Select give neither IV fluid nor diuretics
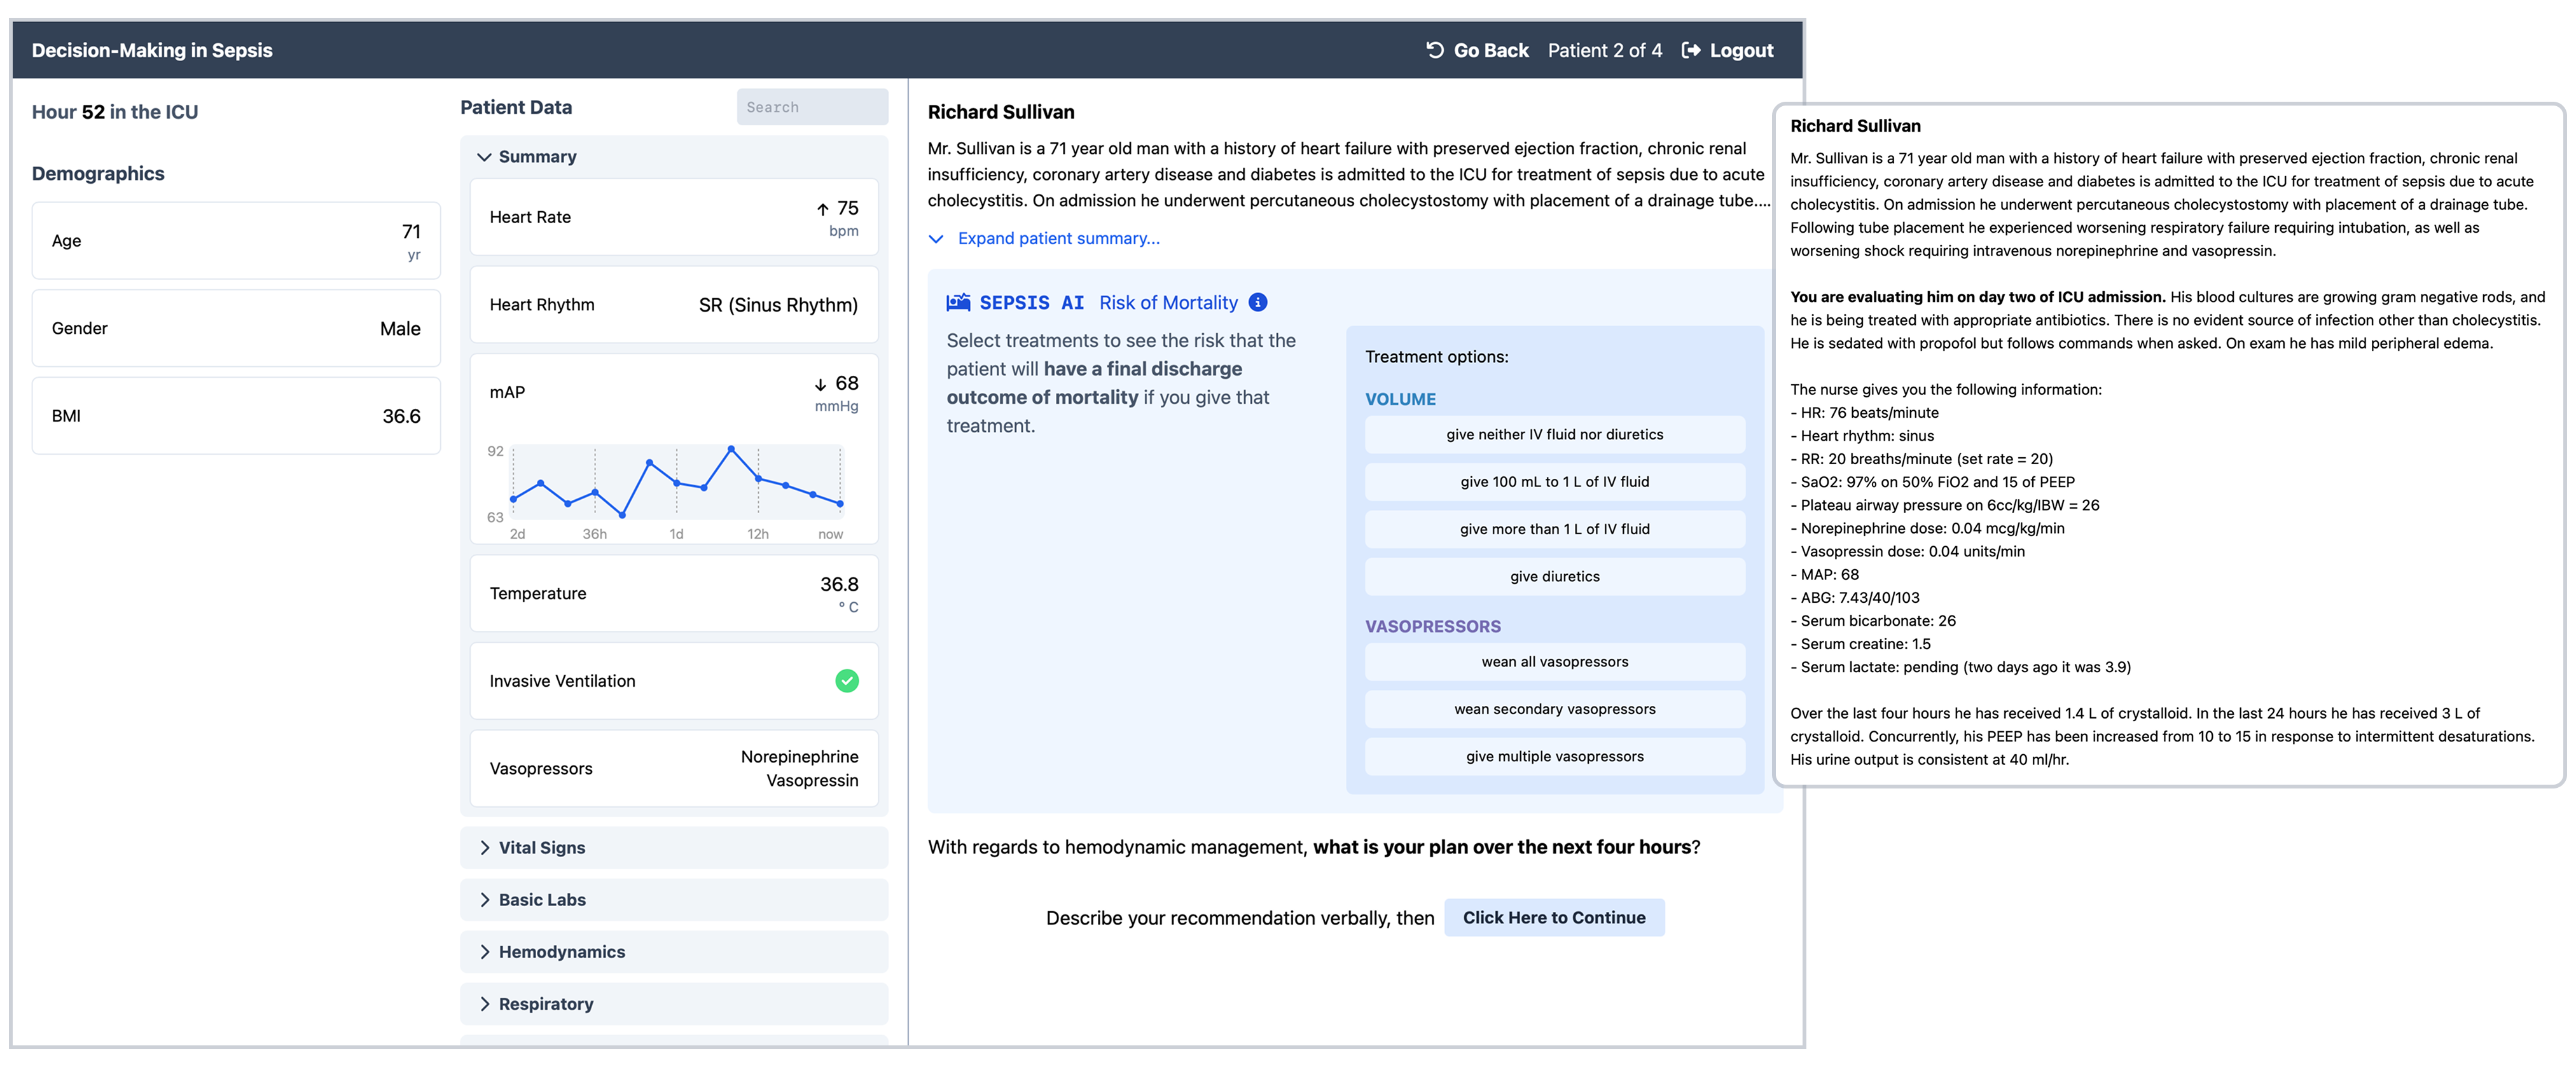The image size is (2576, 1067). tap(1554, 434)
